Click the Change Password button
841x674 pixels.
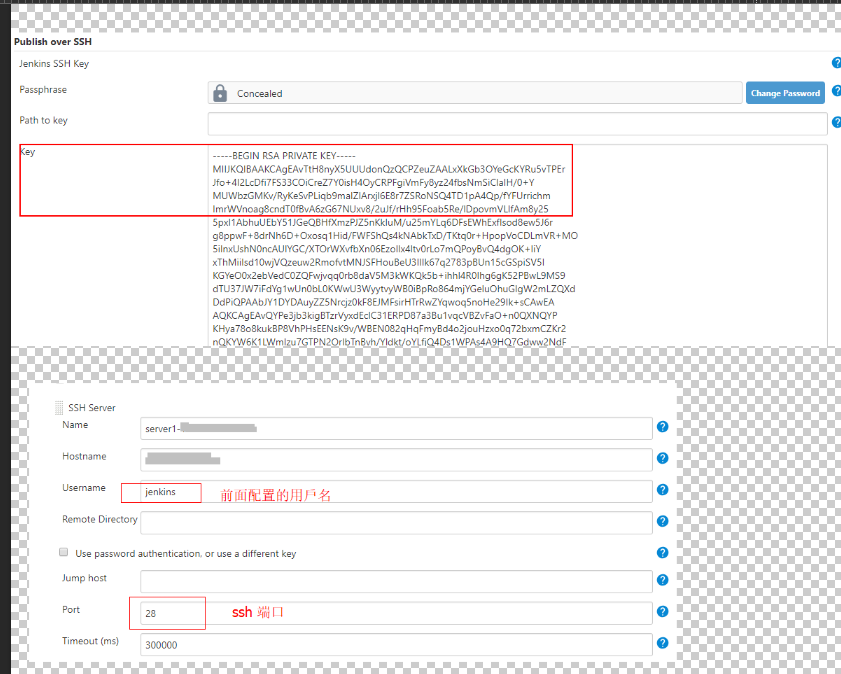click(785, 93)
